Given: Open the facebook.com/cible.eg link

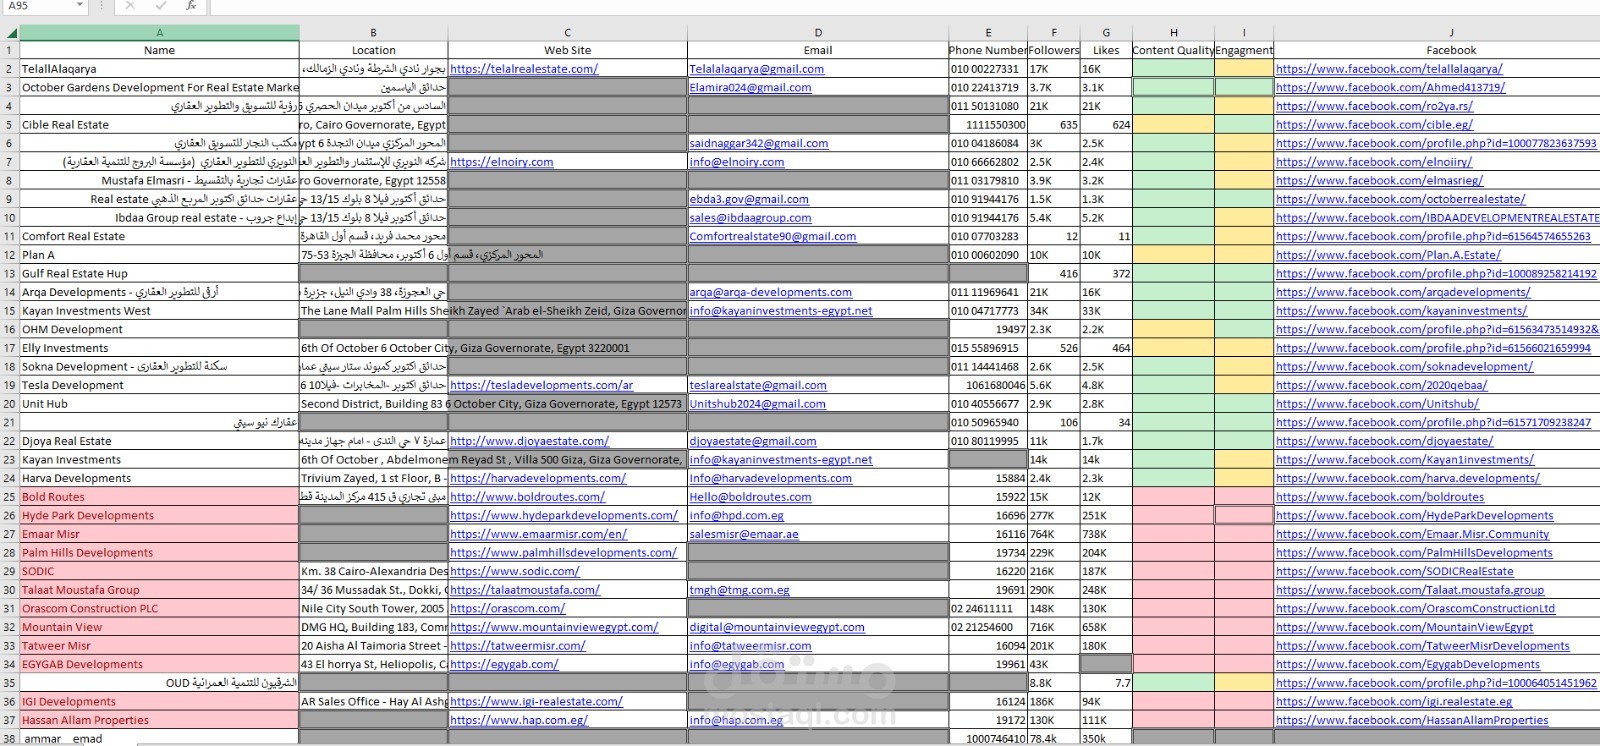Looking at the screenshot, I should (x=1374, y=125).
